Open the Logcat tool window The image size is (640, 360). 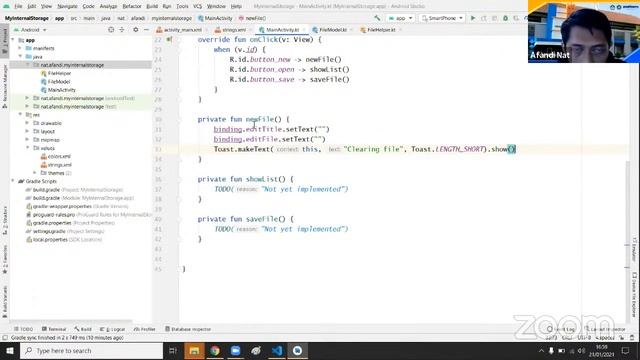113,329
